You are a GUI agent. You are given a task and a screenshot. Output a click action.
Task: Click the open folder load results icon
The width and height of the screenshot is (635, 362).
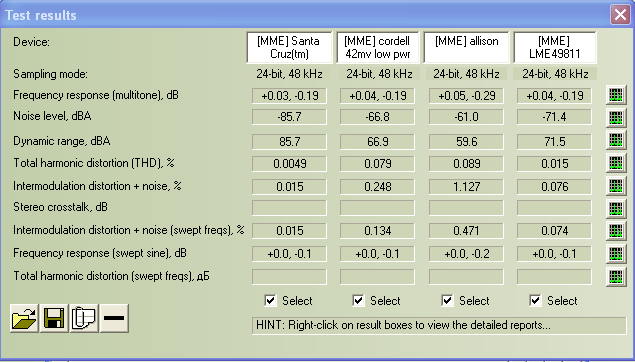24,318
